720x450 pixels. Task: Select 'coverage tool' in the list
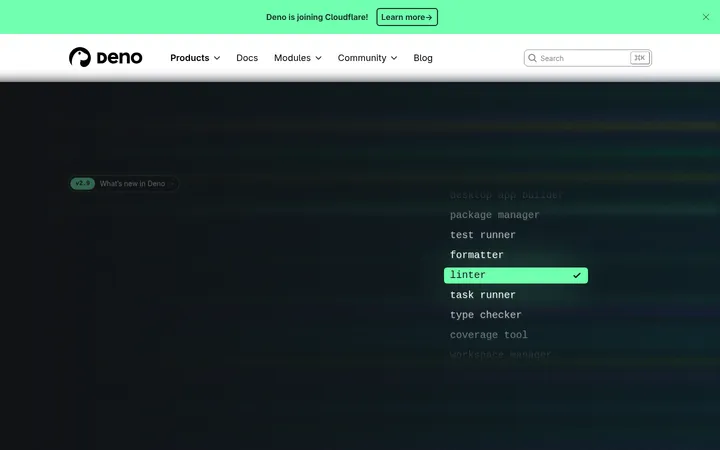[x=489, y=335]
